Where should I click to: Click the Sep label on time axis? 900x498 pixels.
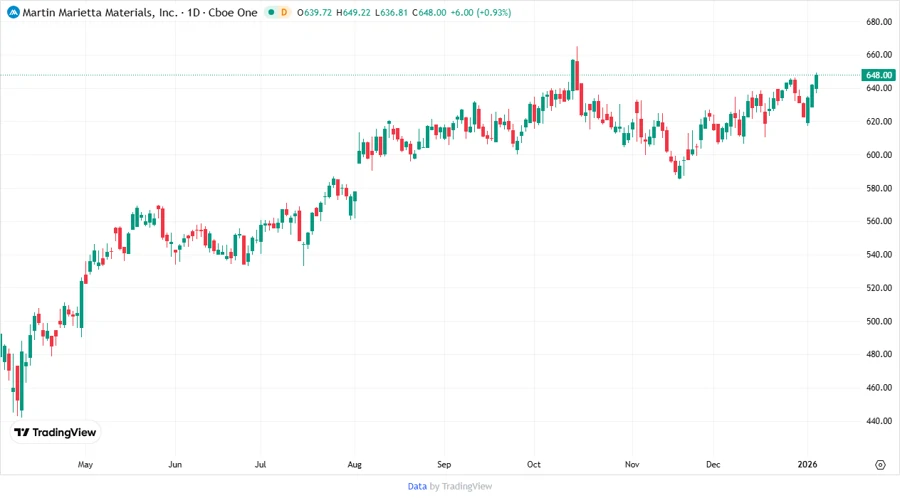(444, 464)
